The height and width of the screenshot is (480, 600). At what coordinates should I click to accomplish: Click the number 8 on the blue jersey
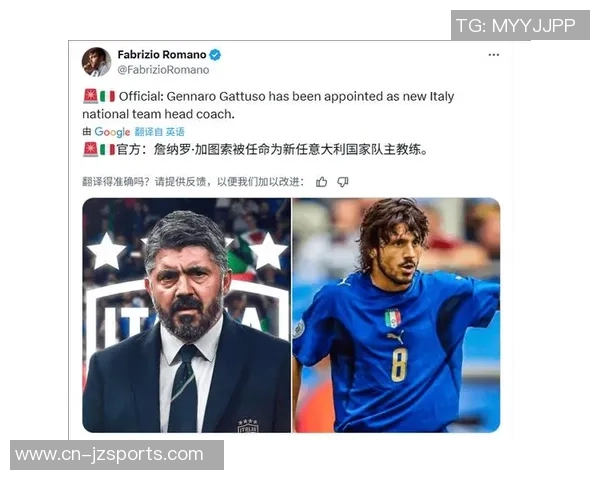(399, 364)
